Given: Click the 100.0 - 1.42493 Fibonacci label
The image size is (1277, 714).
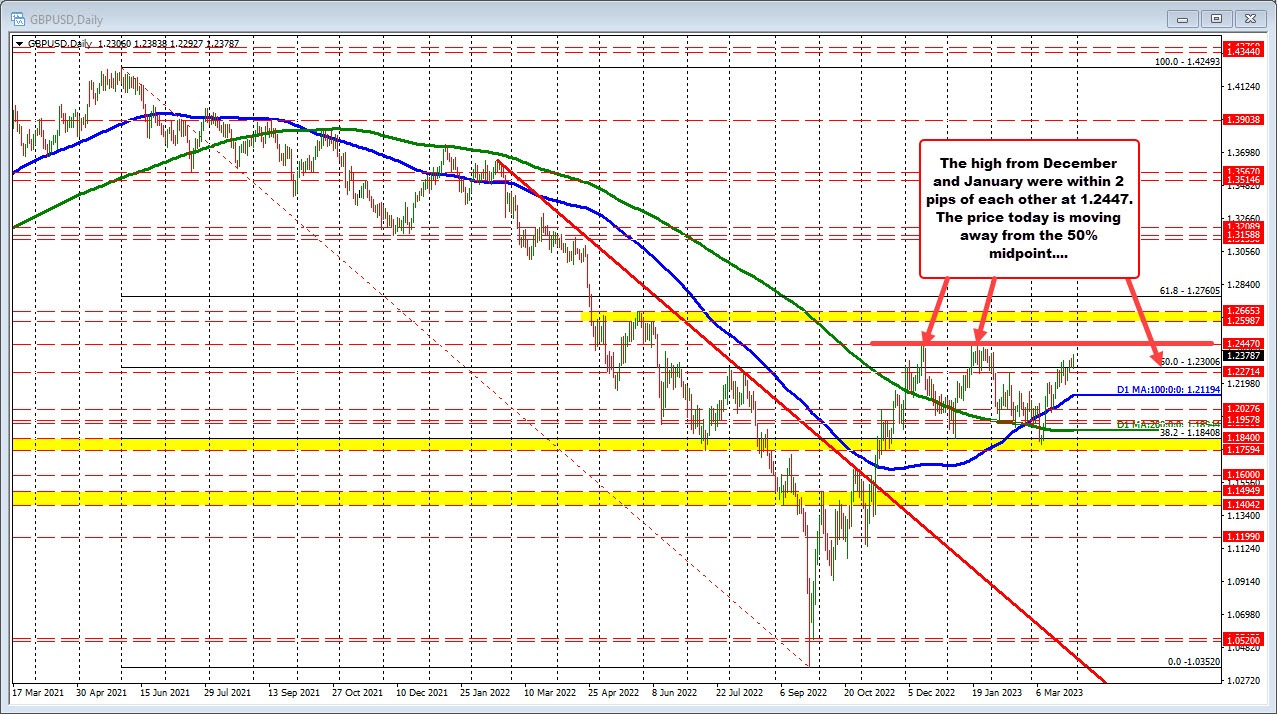Looking at the screenshot, I should (1186, 61).
